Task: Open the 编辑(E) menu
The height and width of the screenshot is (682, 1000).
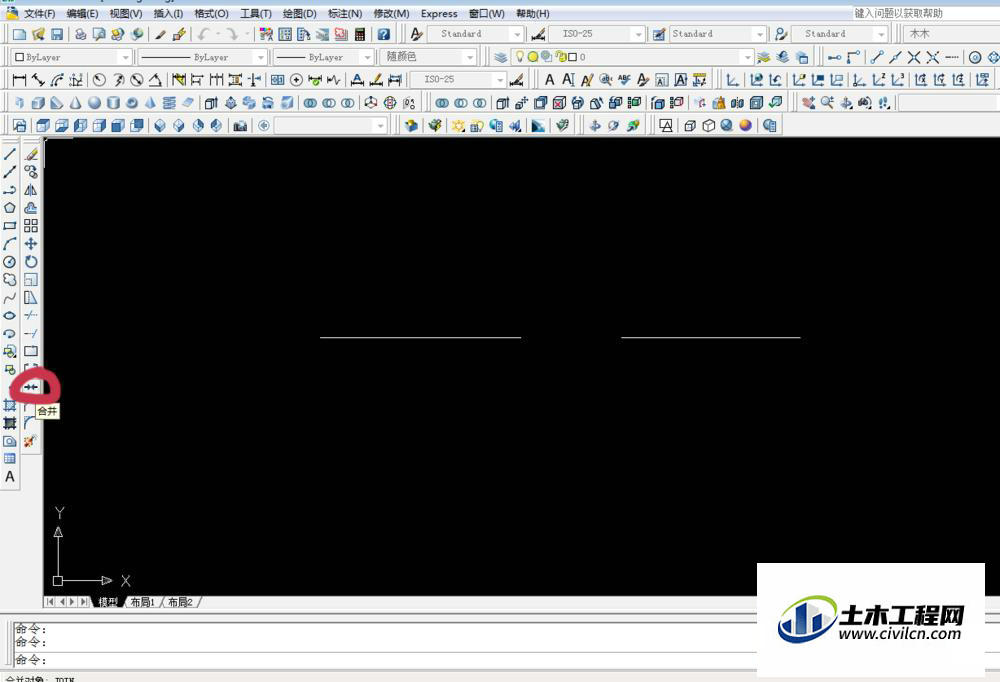Action: click(82, 13)
